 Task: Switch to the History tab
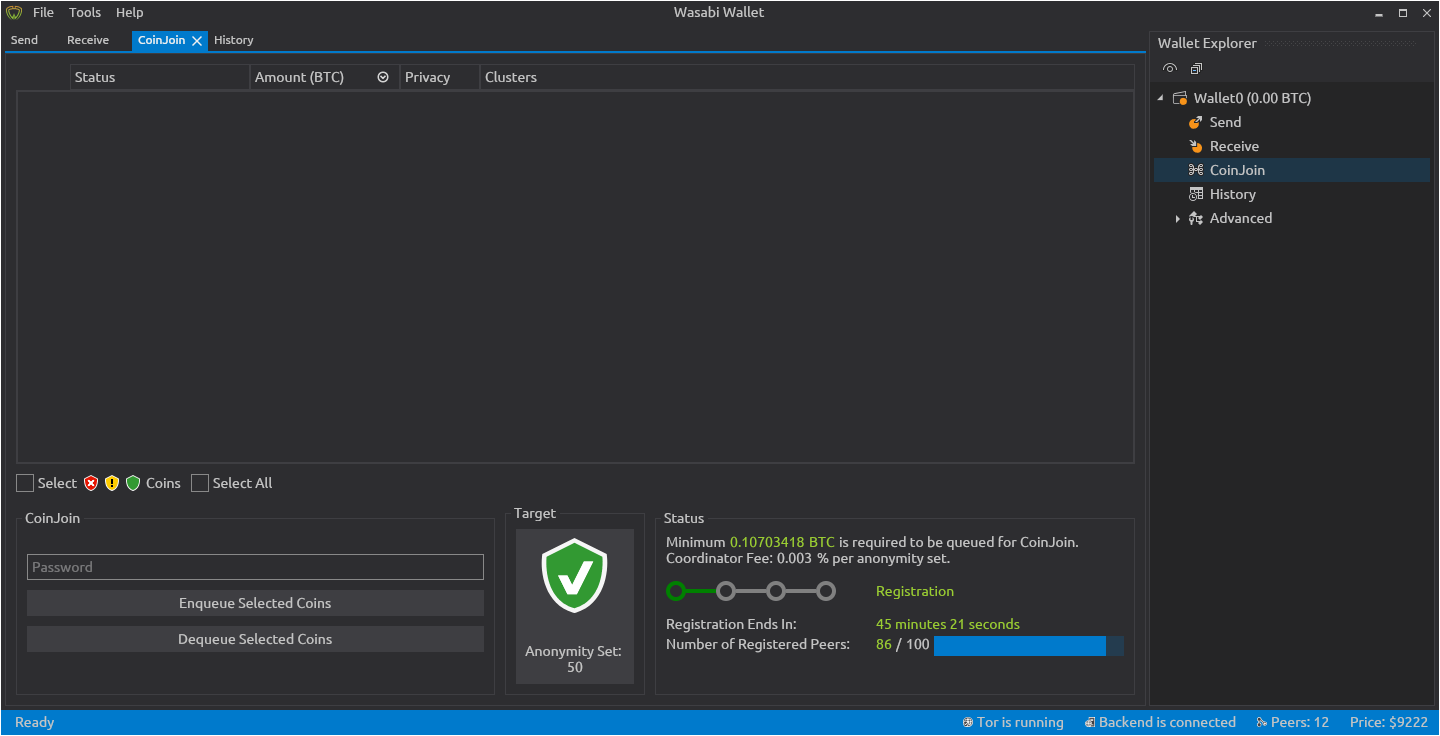(234, 40)
